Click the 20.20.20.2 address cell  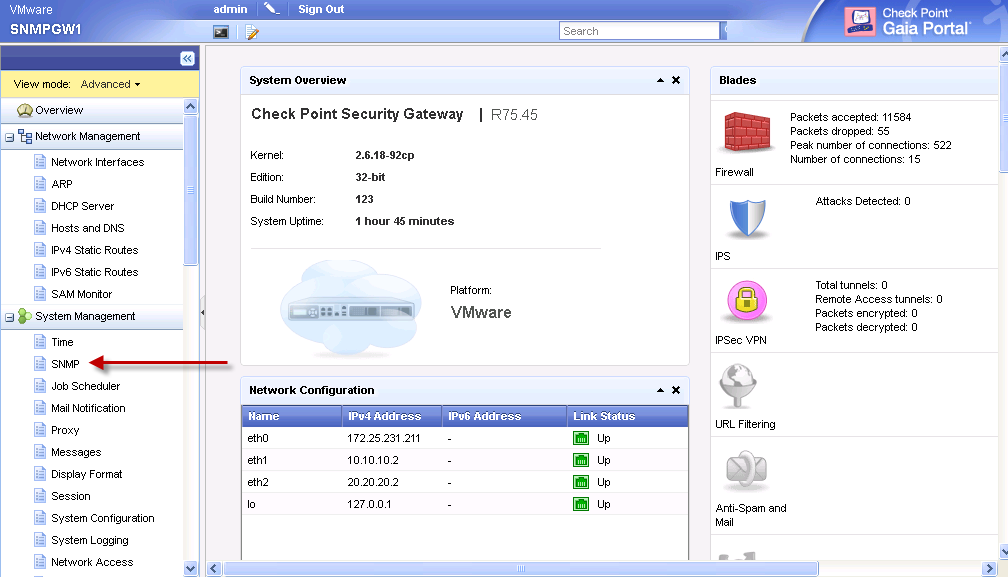[x=392, y=482]
